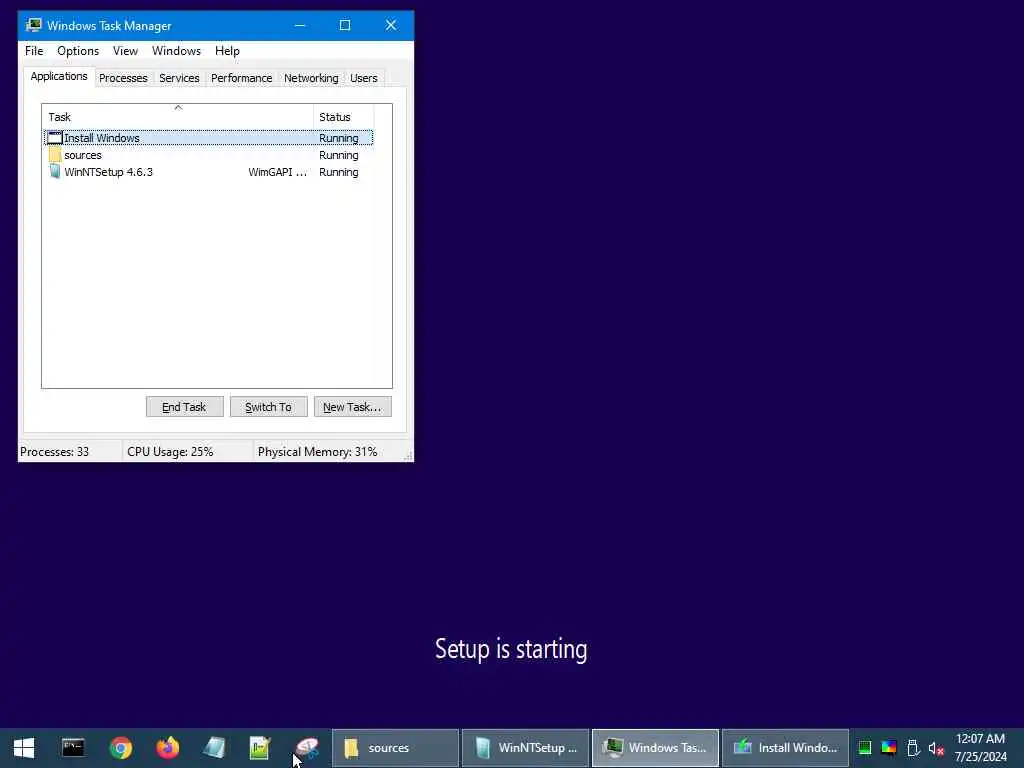Image resolution: width=1024 pixels, height=768 pixels.
Task: Switch to the Processes tab
Action: [x=123, y=78]
